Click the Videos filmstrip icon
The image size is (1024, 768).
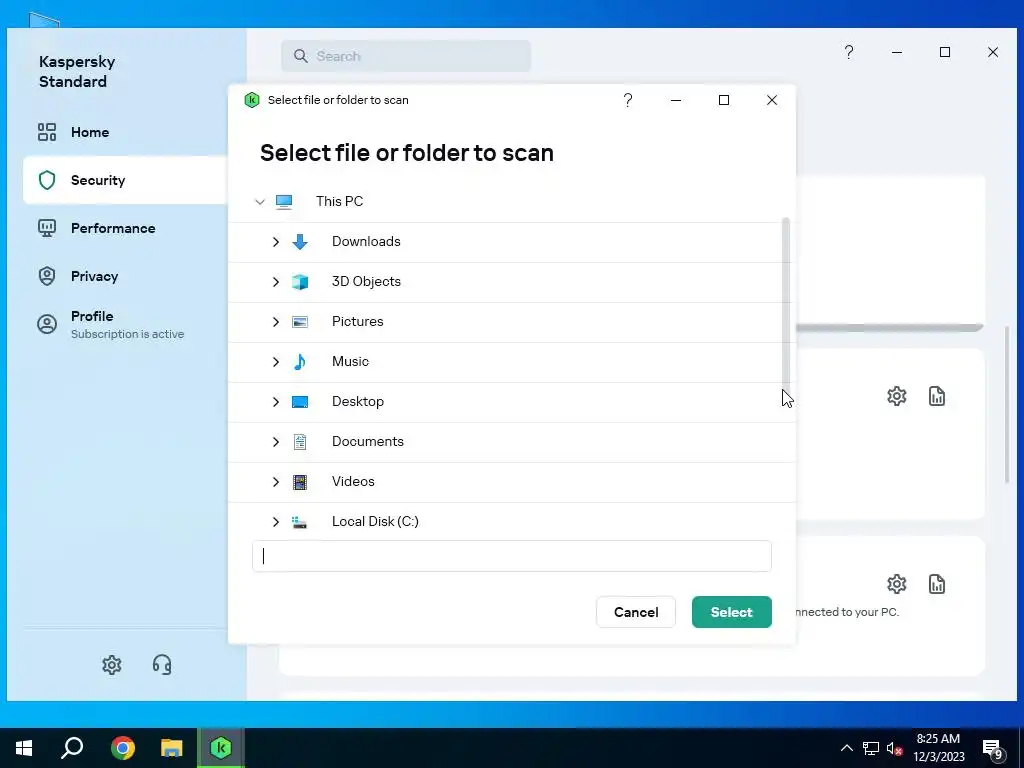(x=300, y=482)
